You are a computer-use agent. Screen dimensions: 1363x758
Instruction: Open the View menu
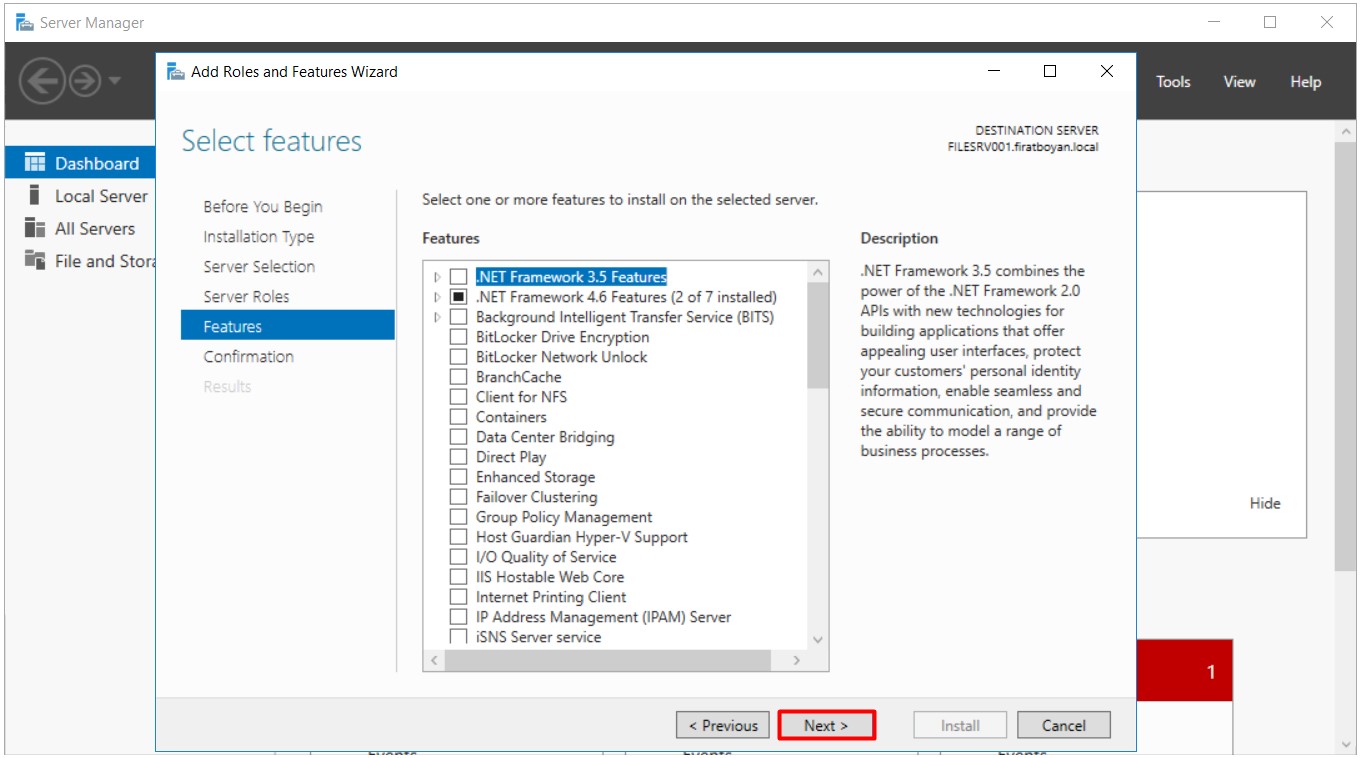coord(1239,82)
